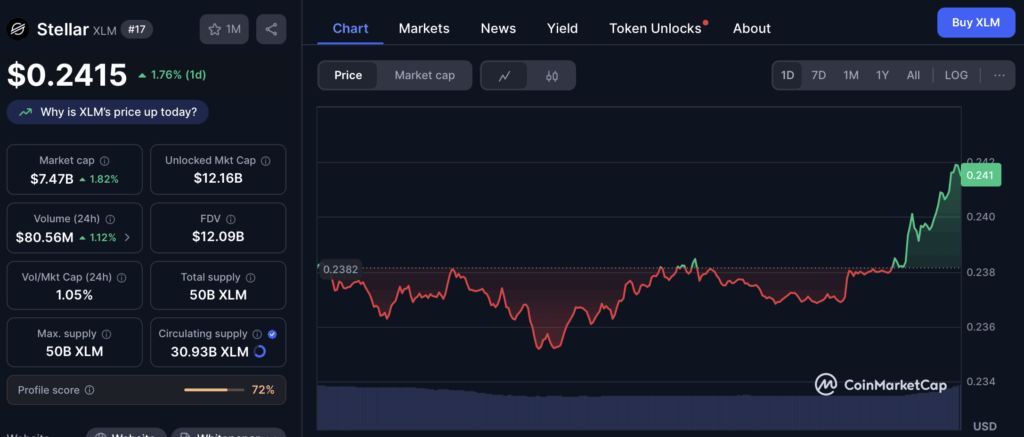Open Unlocked Mkt Cap info icon

[x=266, y=161]
